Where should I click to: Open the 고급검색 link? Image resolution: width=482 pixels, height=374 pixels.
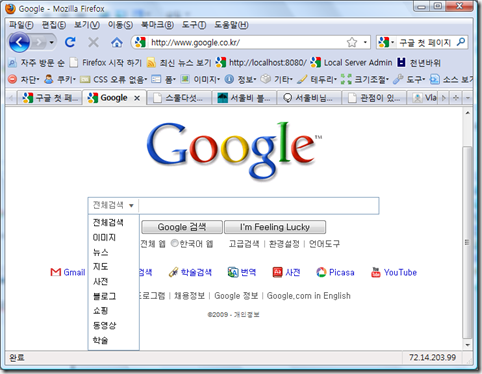click(244, 244)
